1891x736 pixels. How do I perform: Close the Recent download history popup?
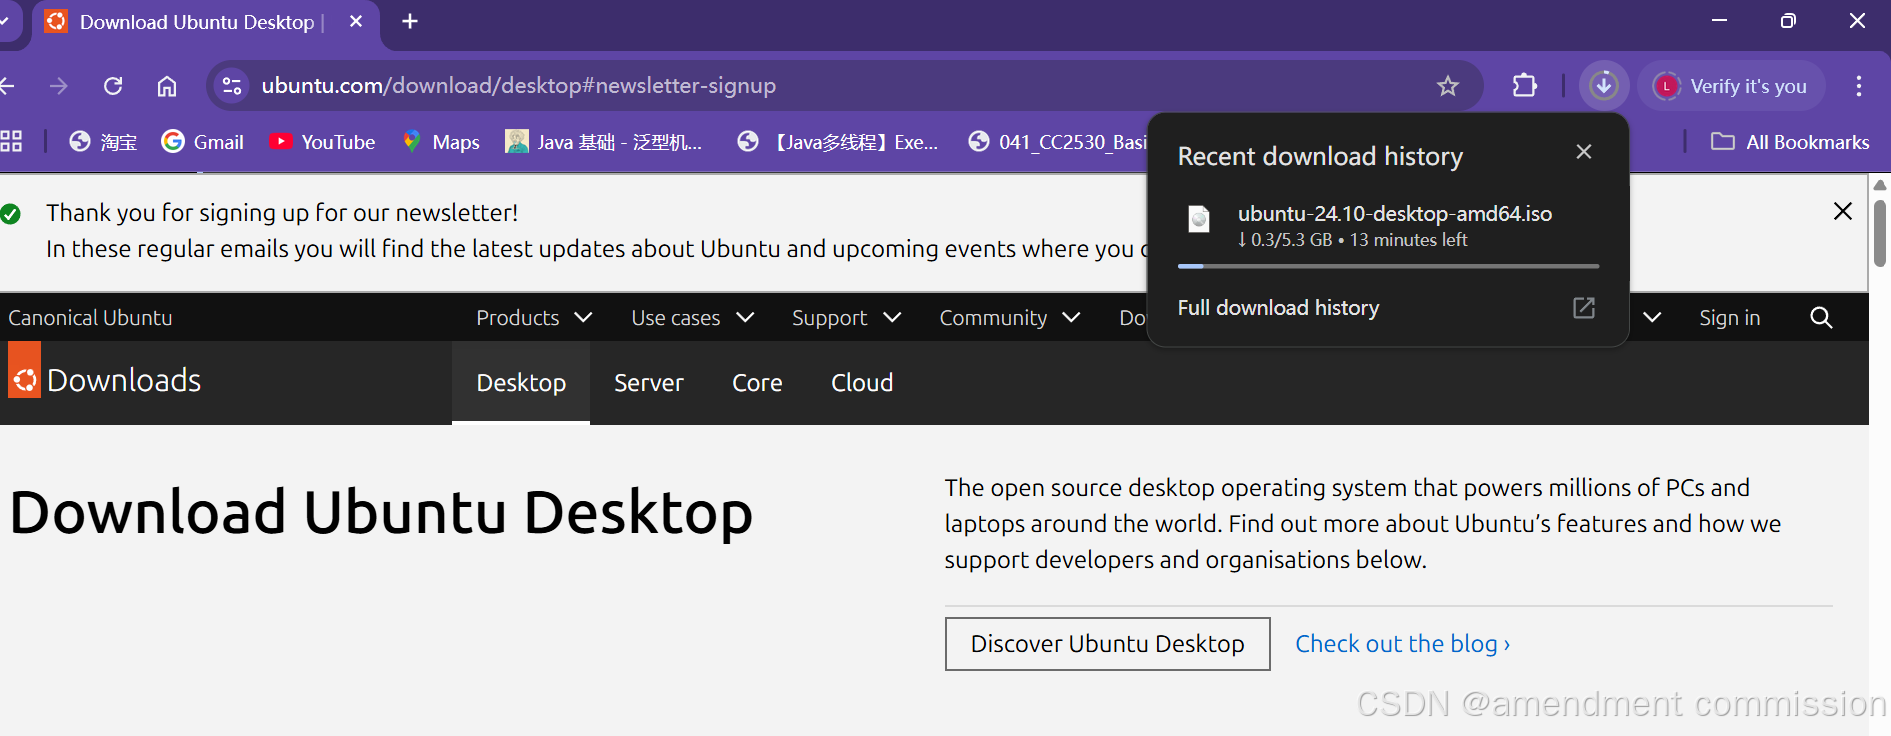[x=1584, y=152]
